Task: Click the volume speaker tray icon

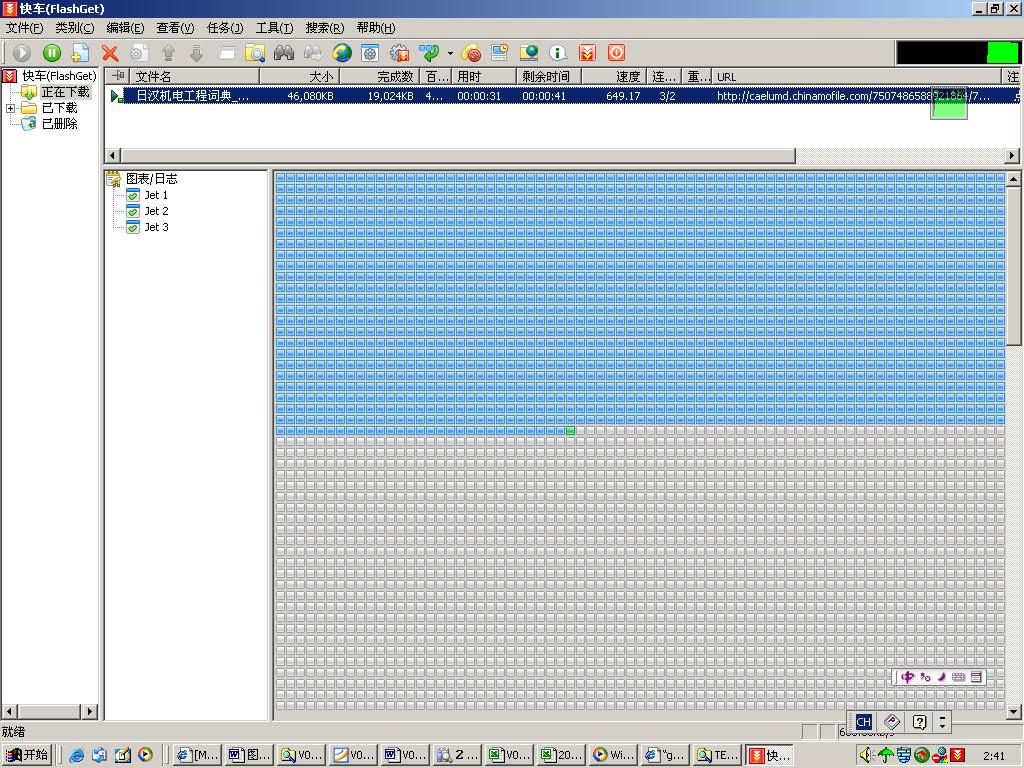Action: 866,756
